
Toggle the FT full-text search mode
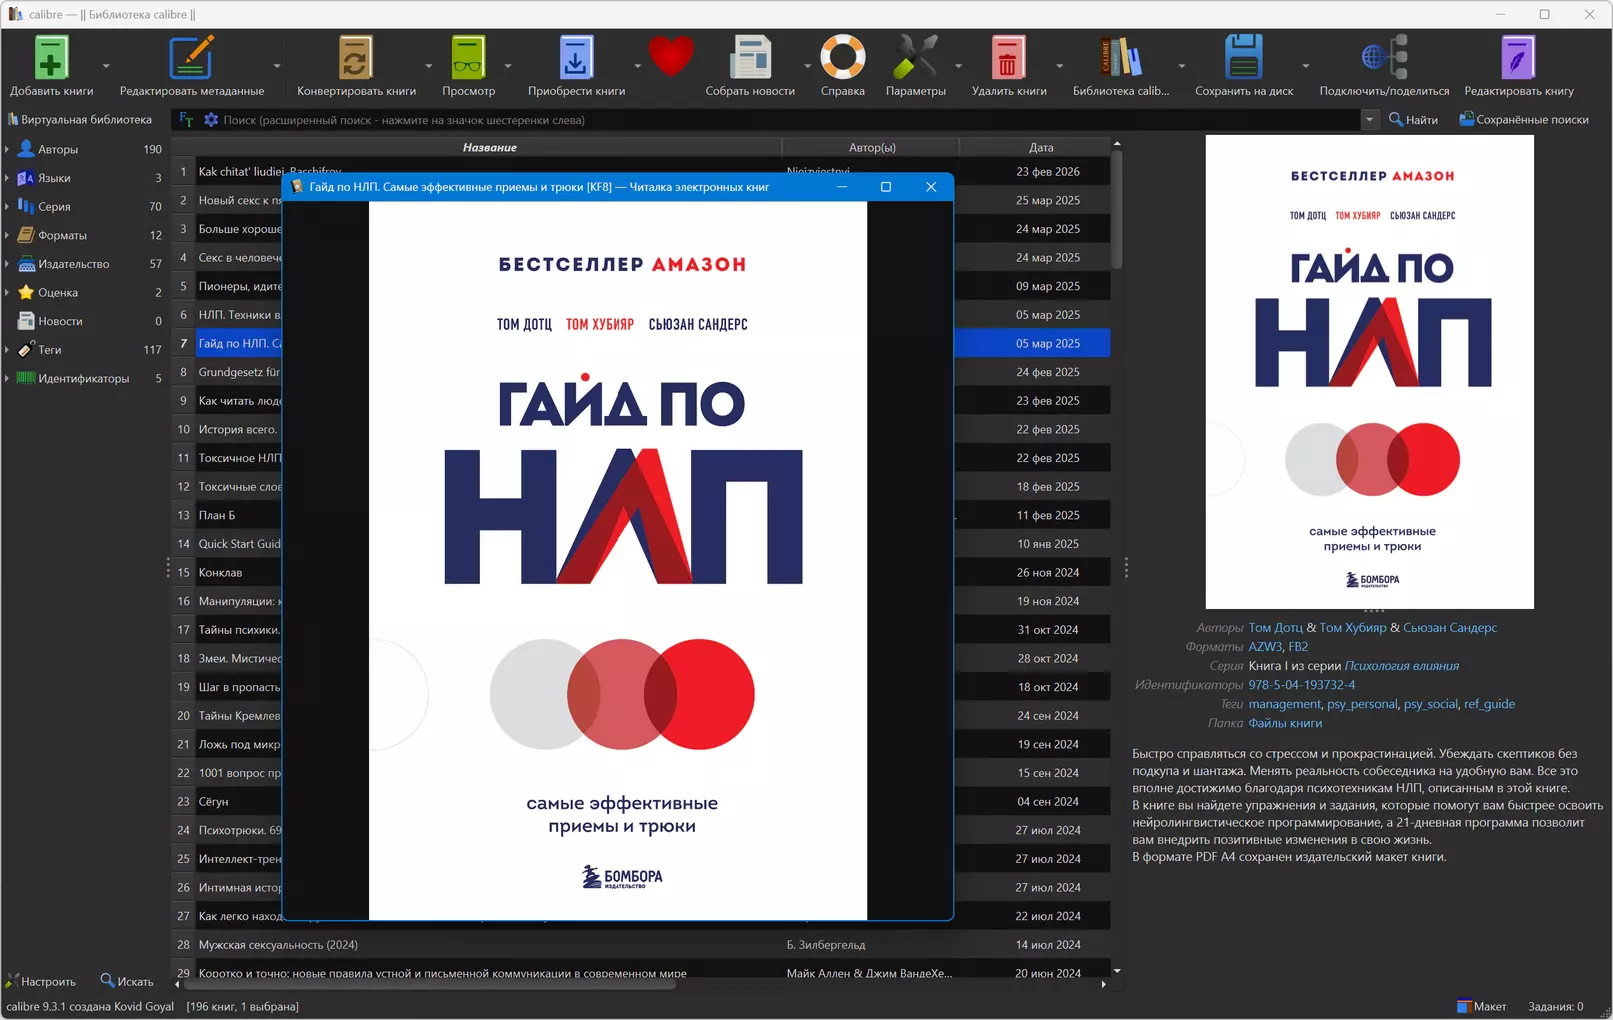184,119
